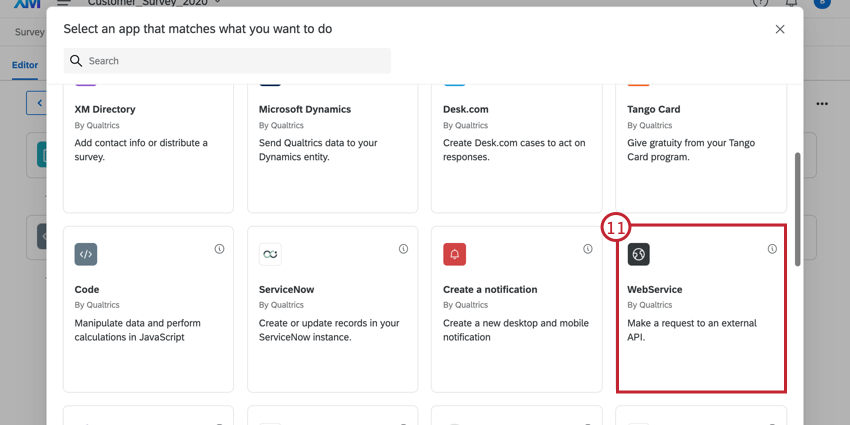Switch to the Editor tab
The height and width of the screenshot is (425, 850).
25,65
